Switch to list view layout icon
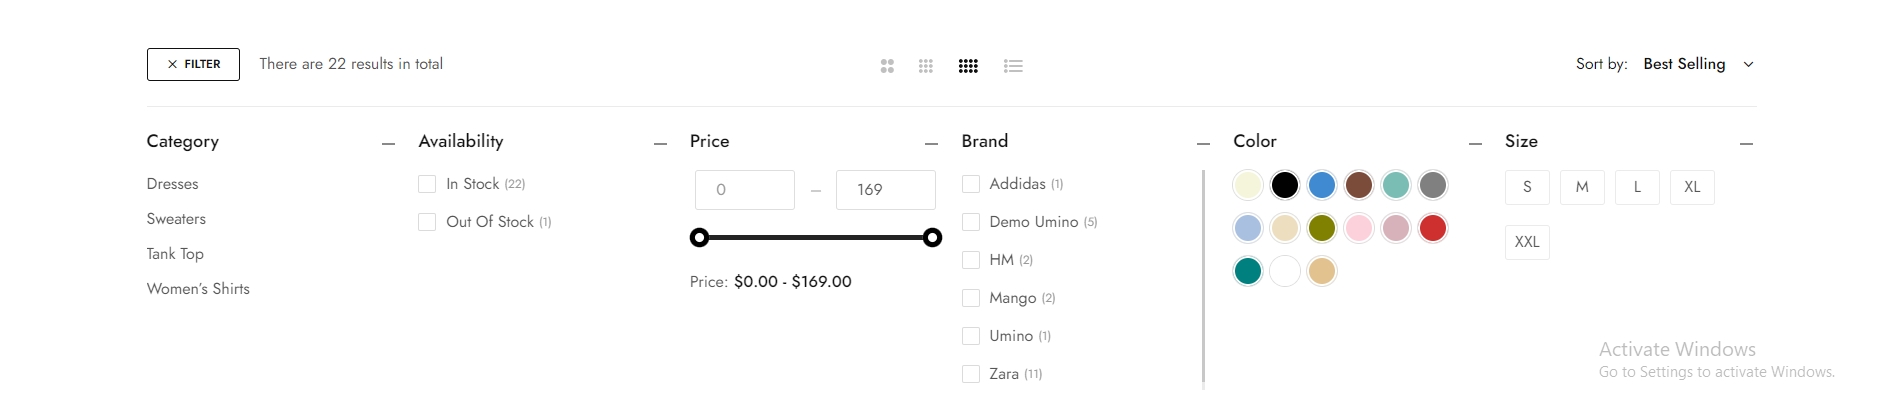The width and height of the screenshot is (1894, 409). pyautogui.click(x=1013, y=66)
